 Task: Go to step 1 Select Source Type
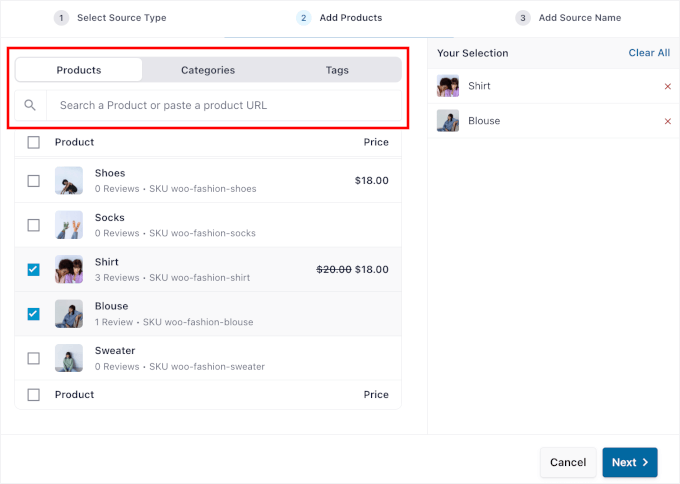[x=110, y=18]
